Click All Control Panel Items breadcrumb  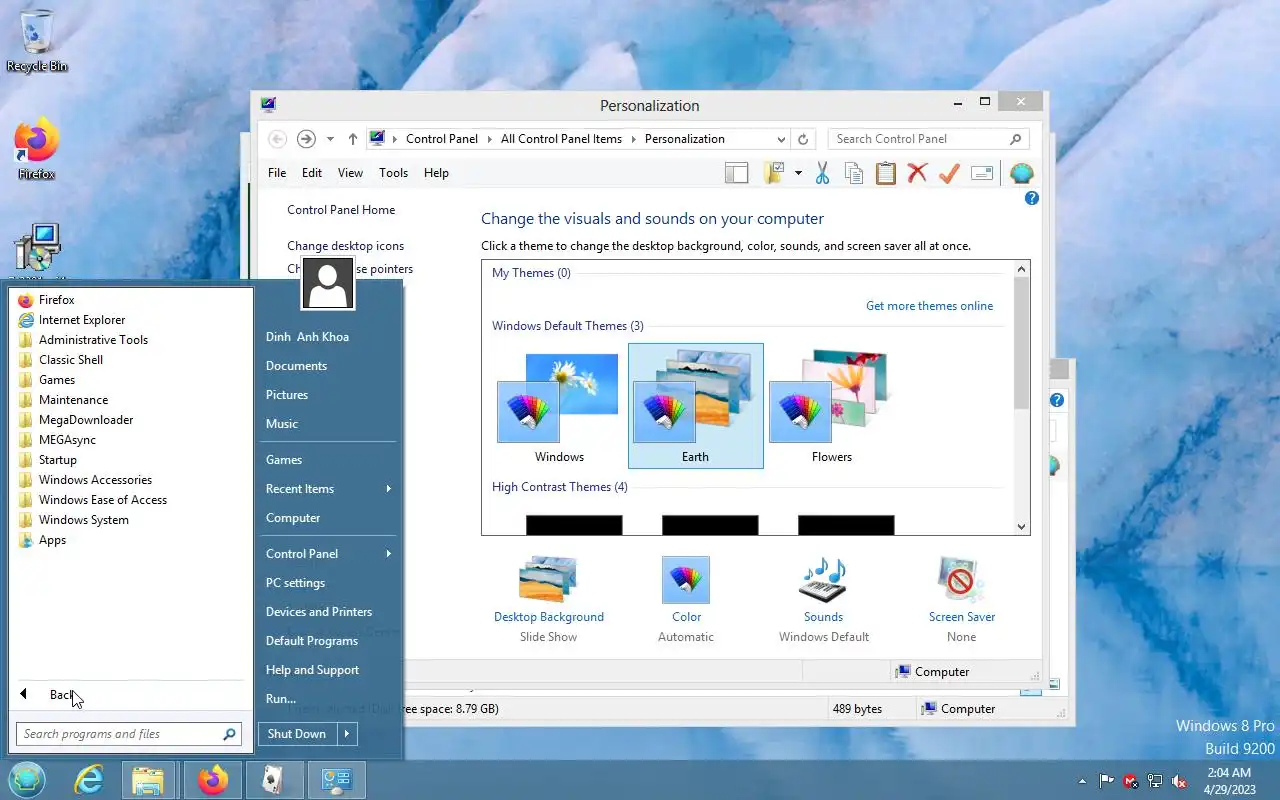click(561, 139)
